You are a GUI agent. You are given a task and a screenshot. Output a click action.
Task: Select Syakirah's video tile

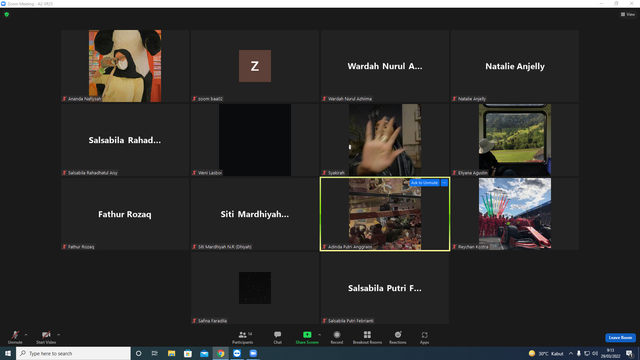(385, 140)
